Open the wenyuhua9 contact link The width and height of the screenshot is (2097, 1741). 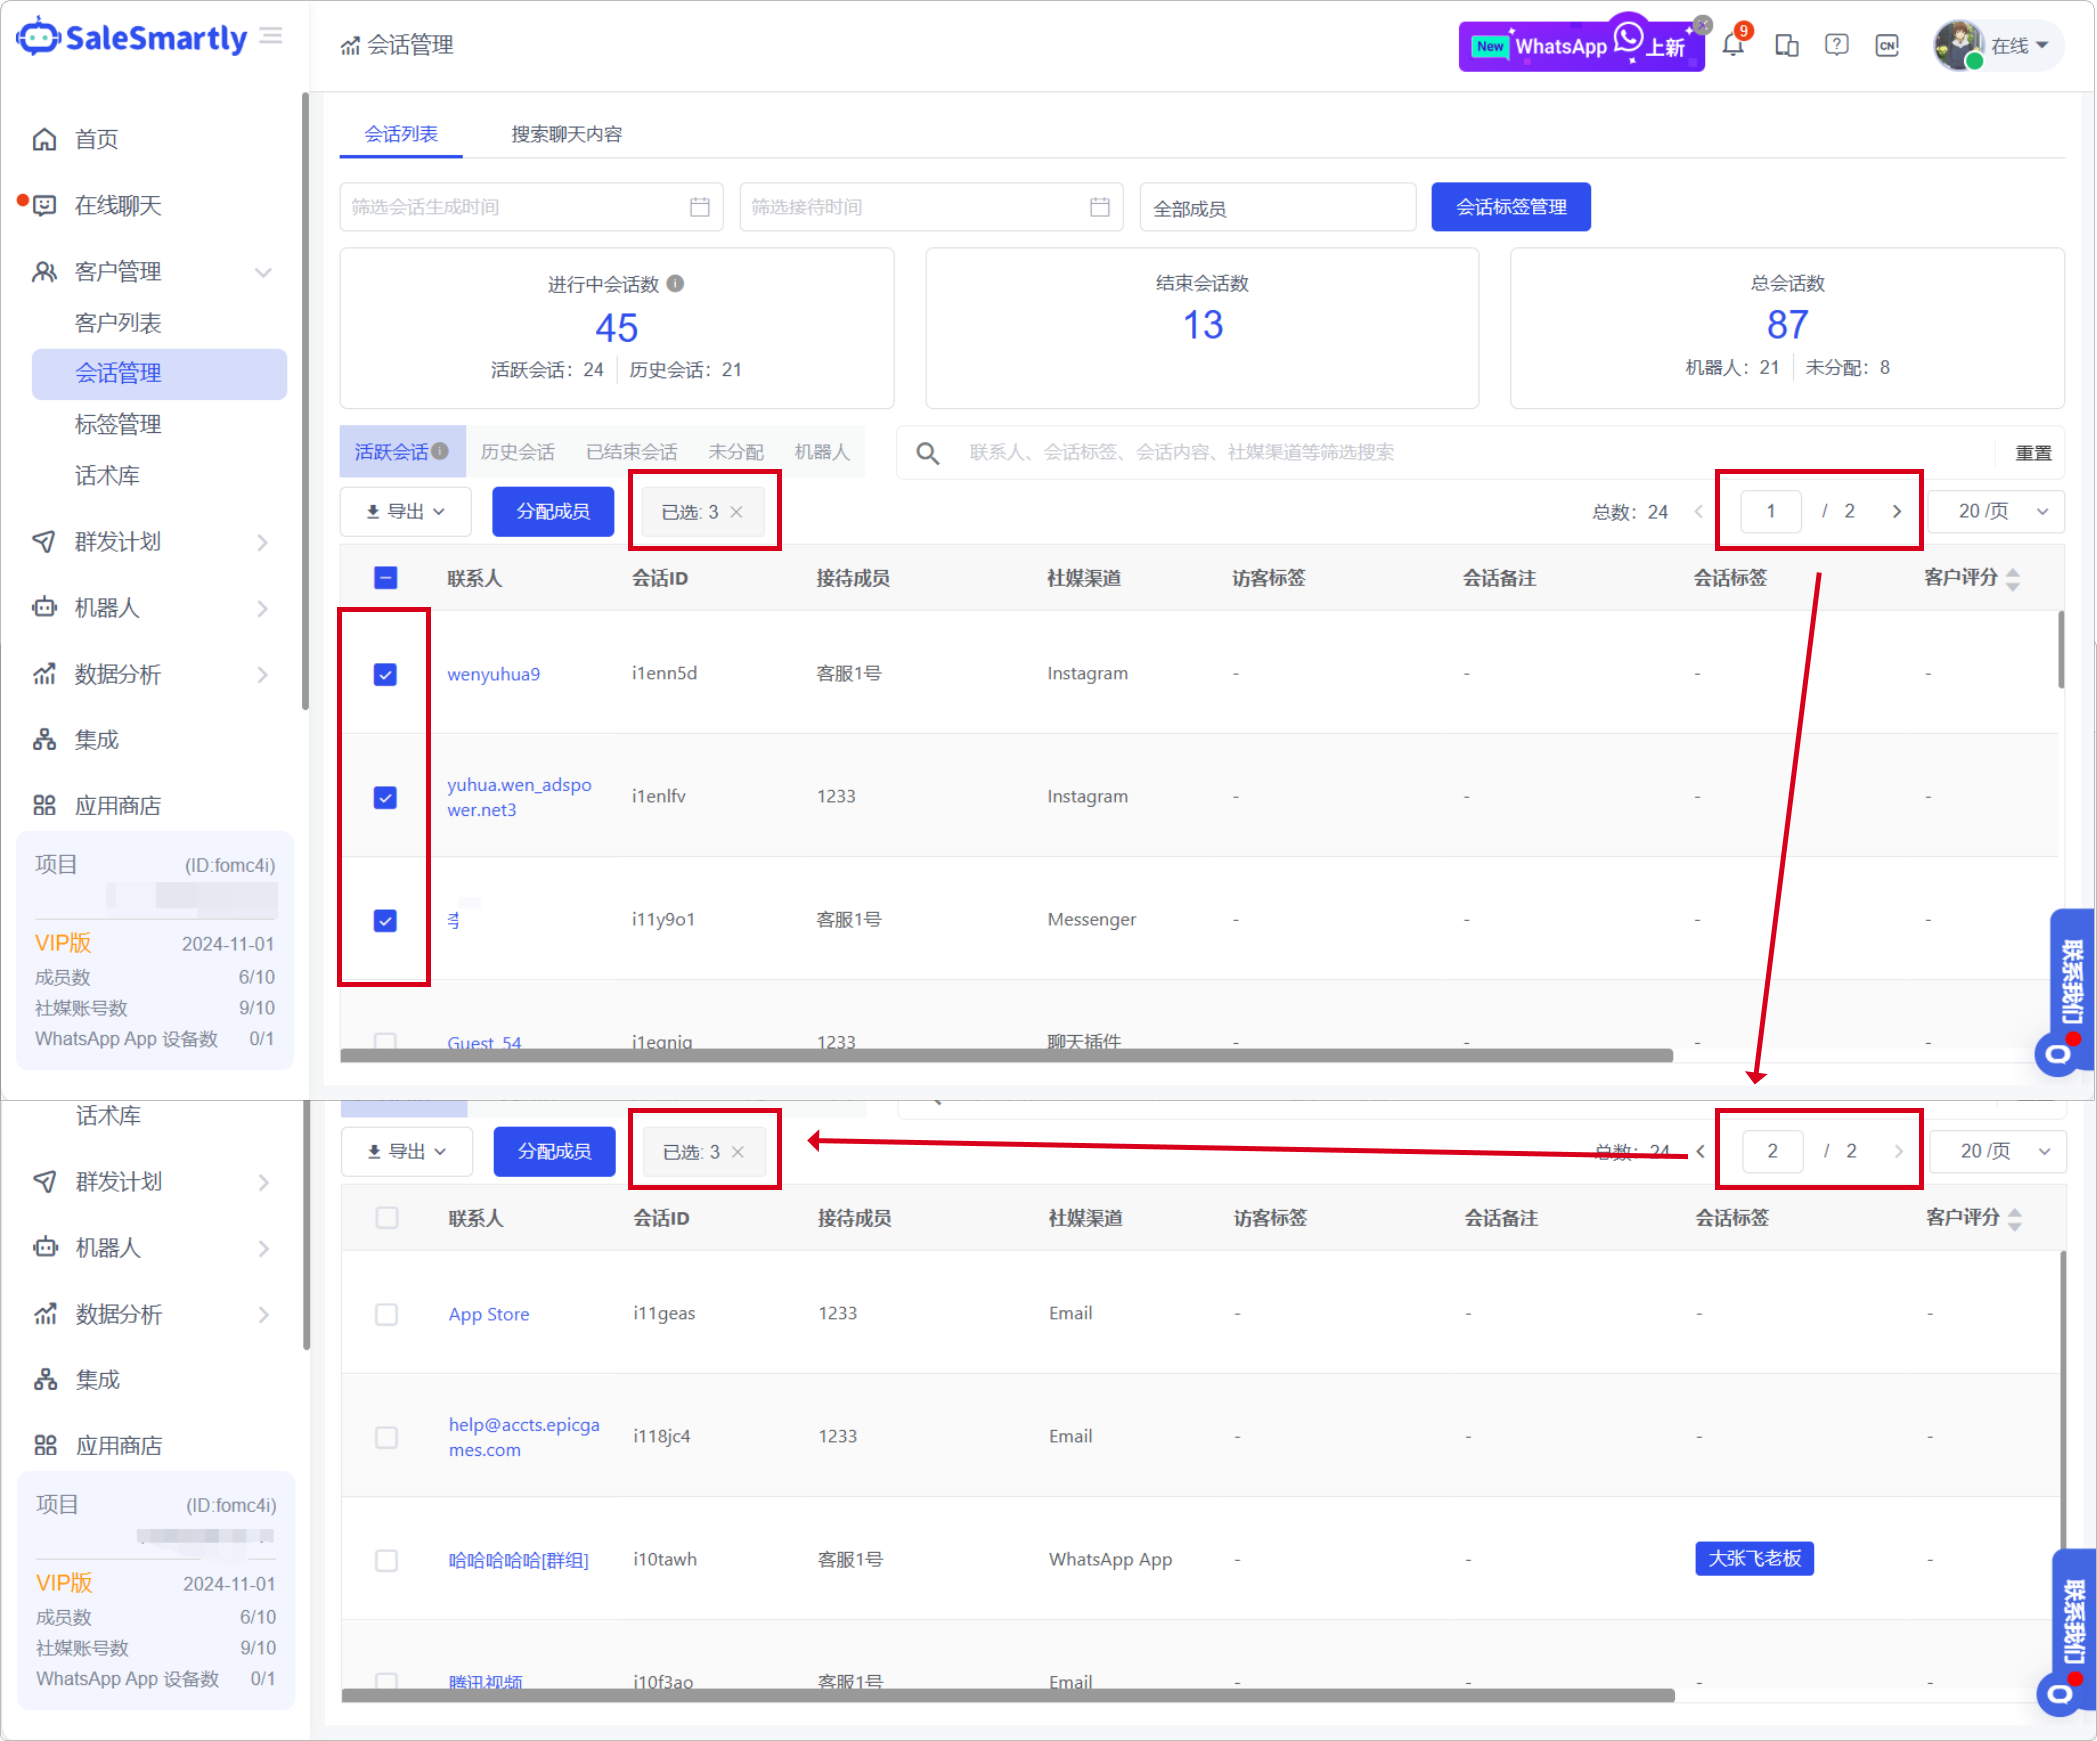pyautogui.click(x=493, y=674)
